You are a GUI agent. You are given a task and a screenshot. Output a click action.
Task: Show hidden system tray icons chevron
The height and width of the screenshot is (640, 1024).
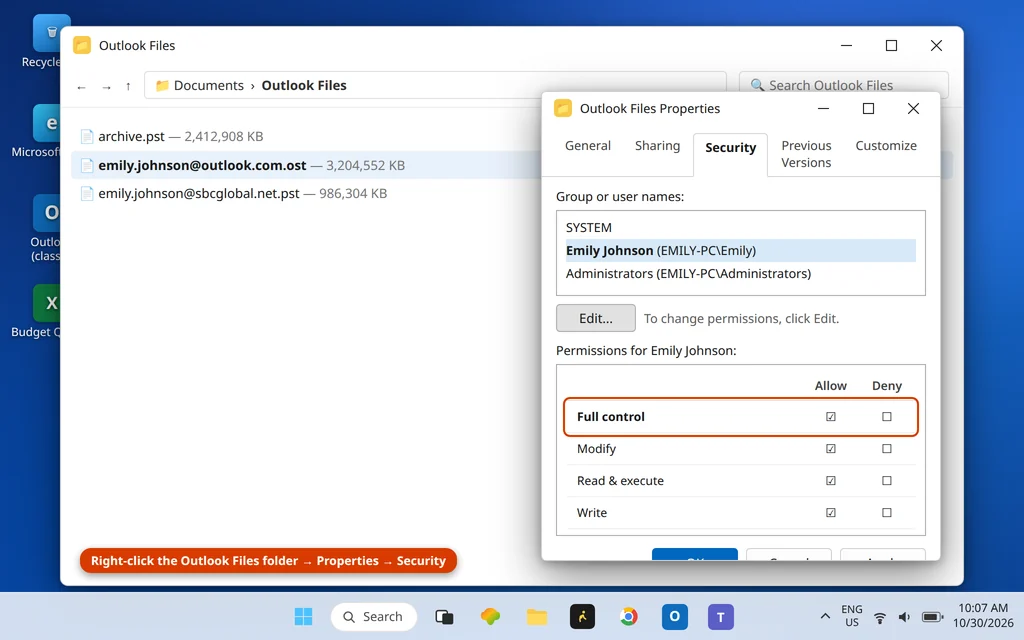click(x=825, y=616)
